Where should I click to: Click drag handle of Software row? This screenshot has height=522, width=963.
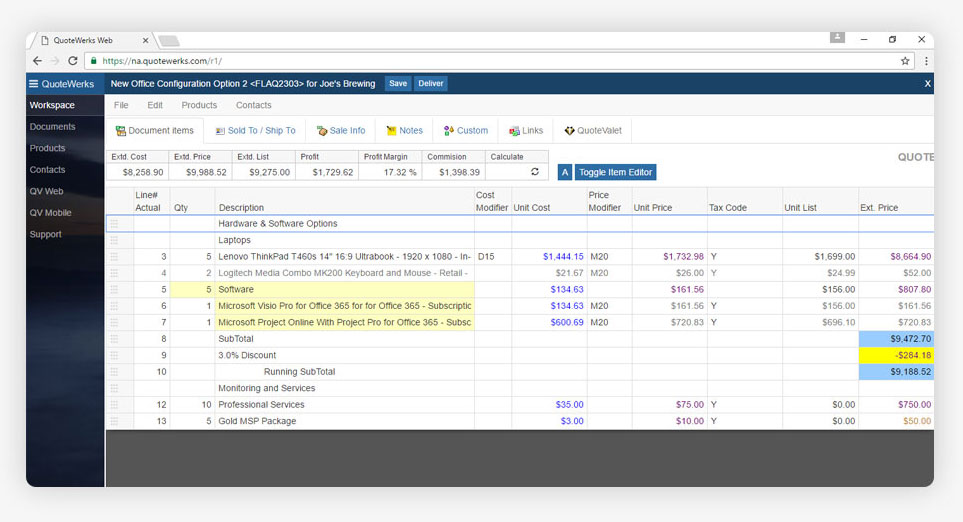(114, 289)
